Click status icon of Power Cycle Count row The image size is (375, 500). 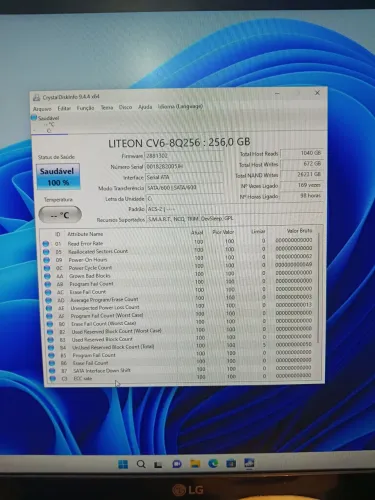[47, 268]
